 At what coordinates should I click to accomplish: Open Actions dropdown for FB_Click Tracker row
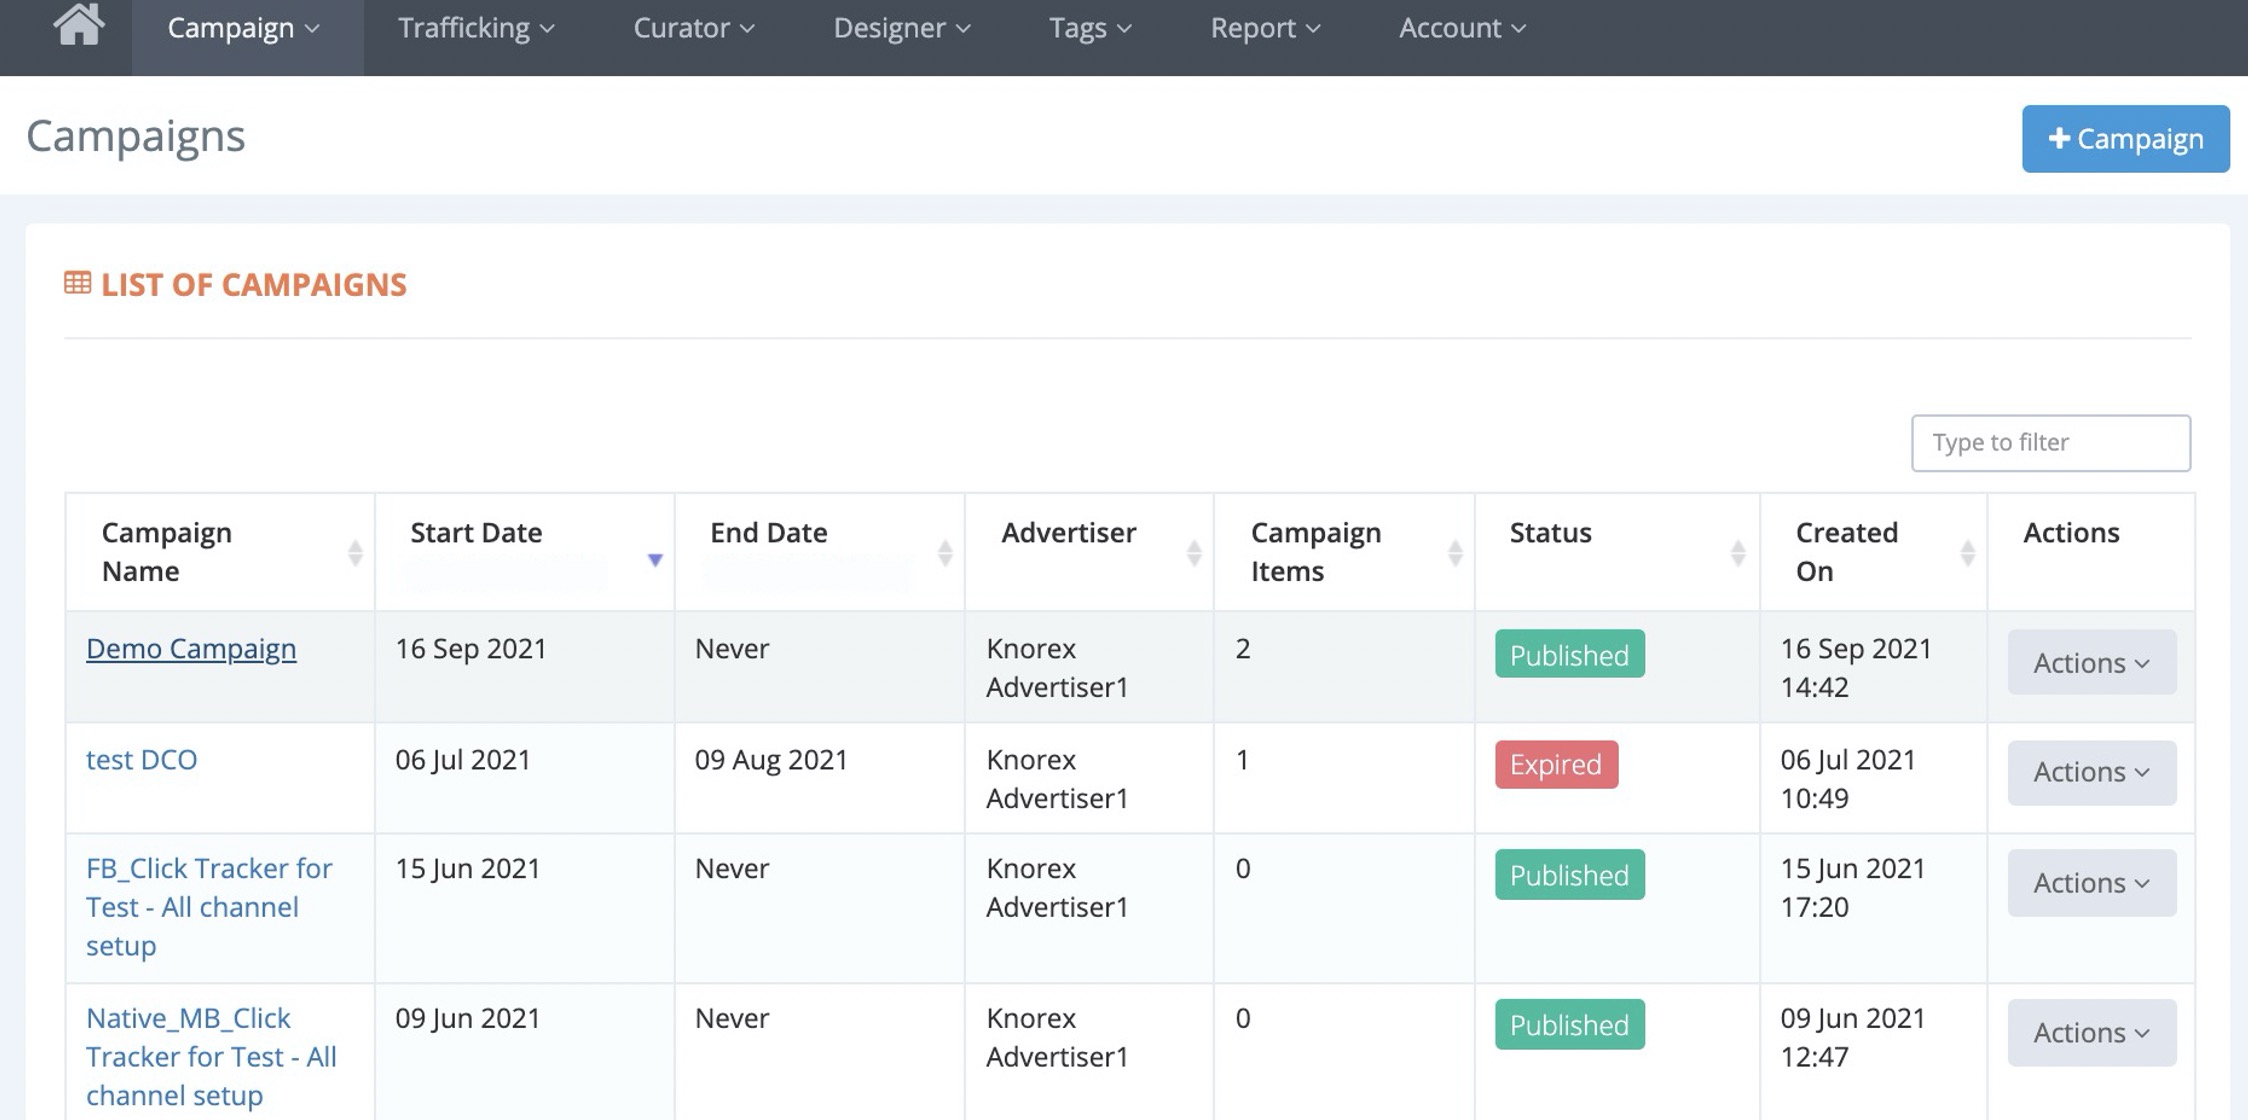tap(2091, 883)
